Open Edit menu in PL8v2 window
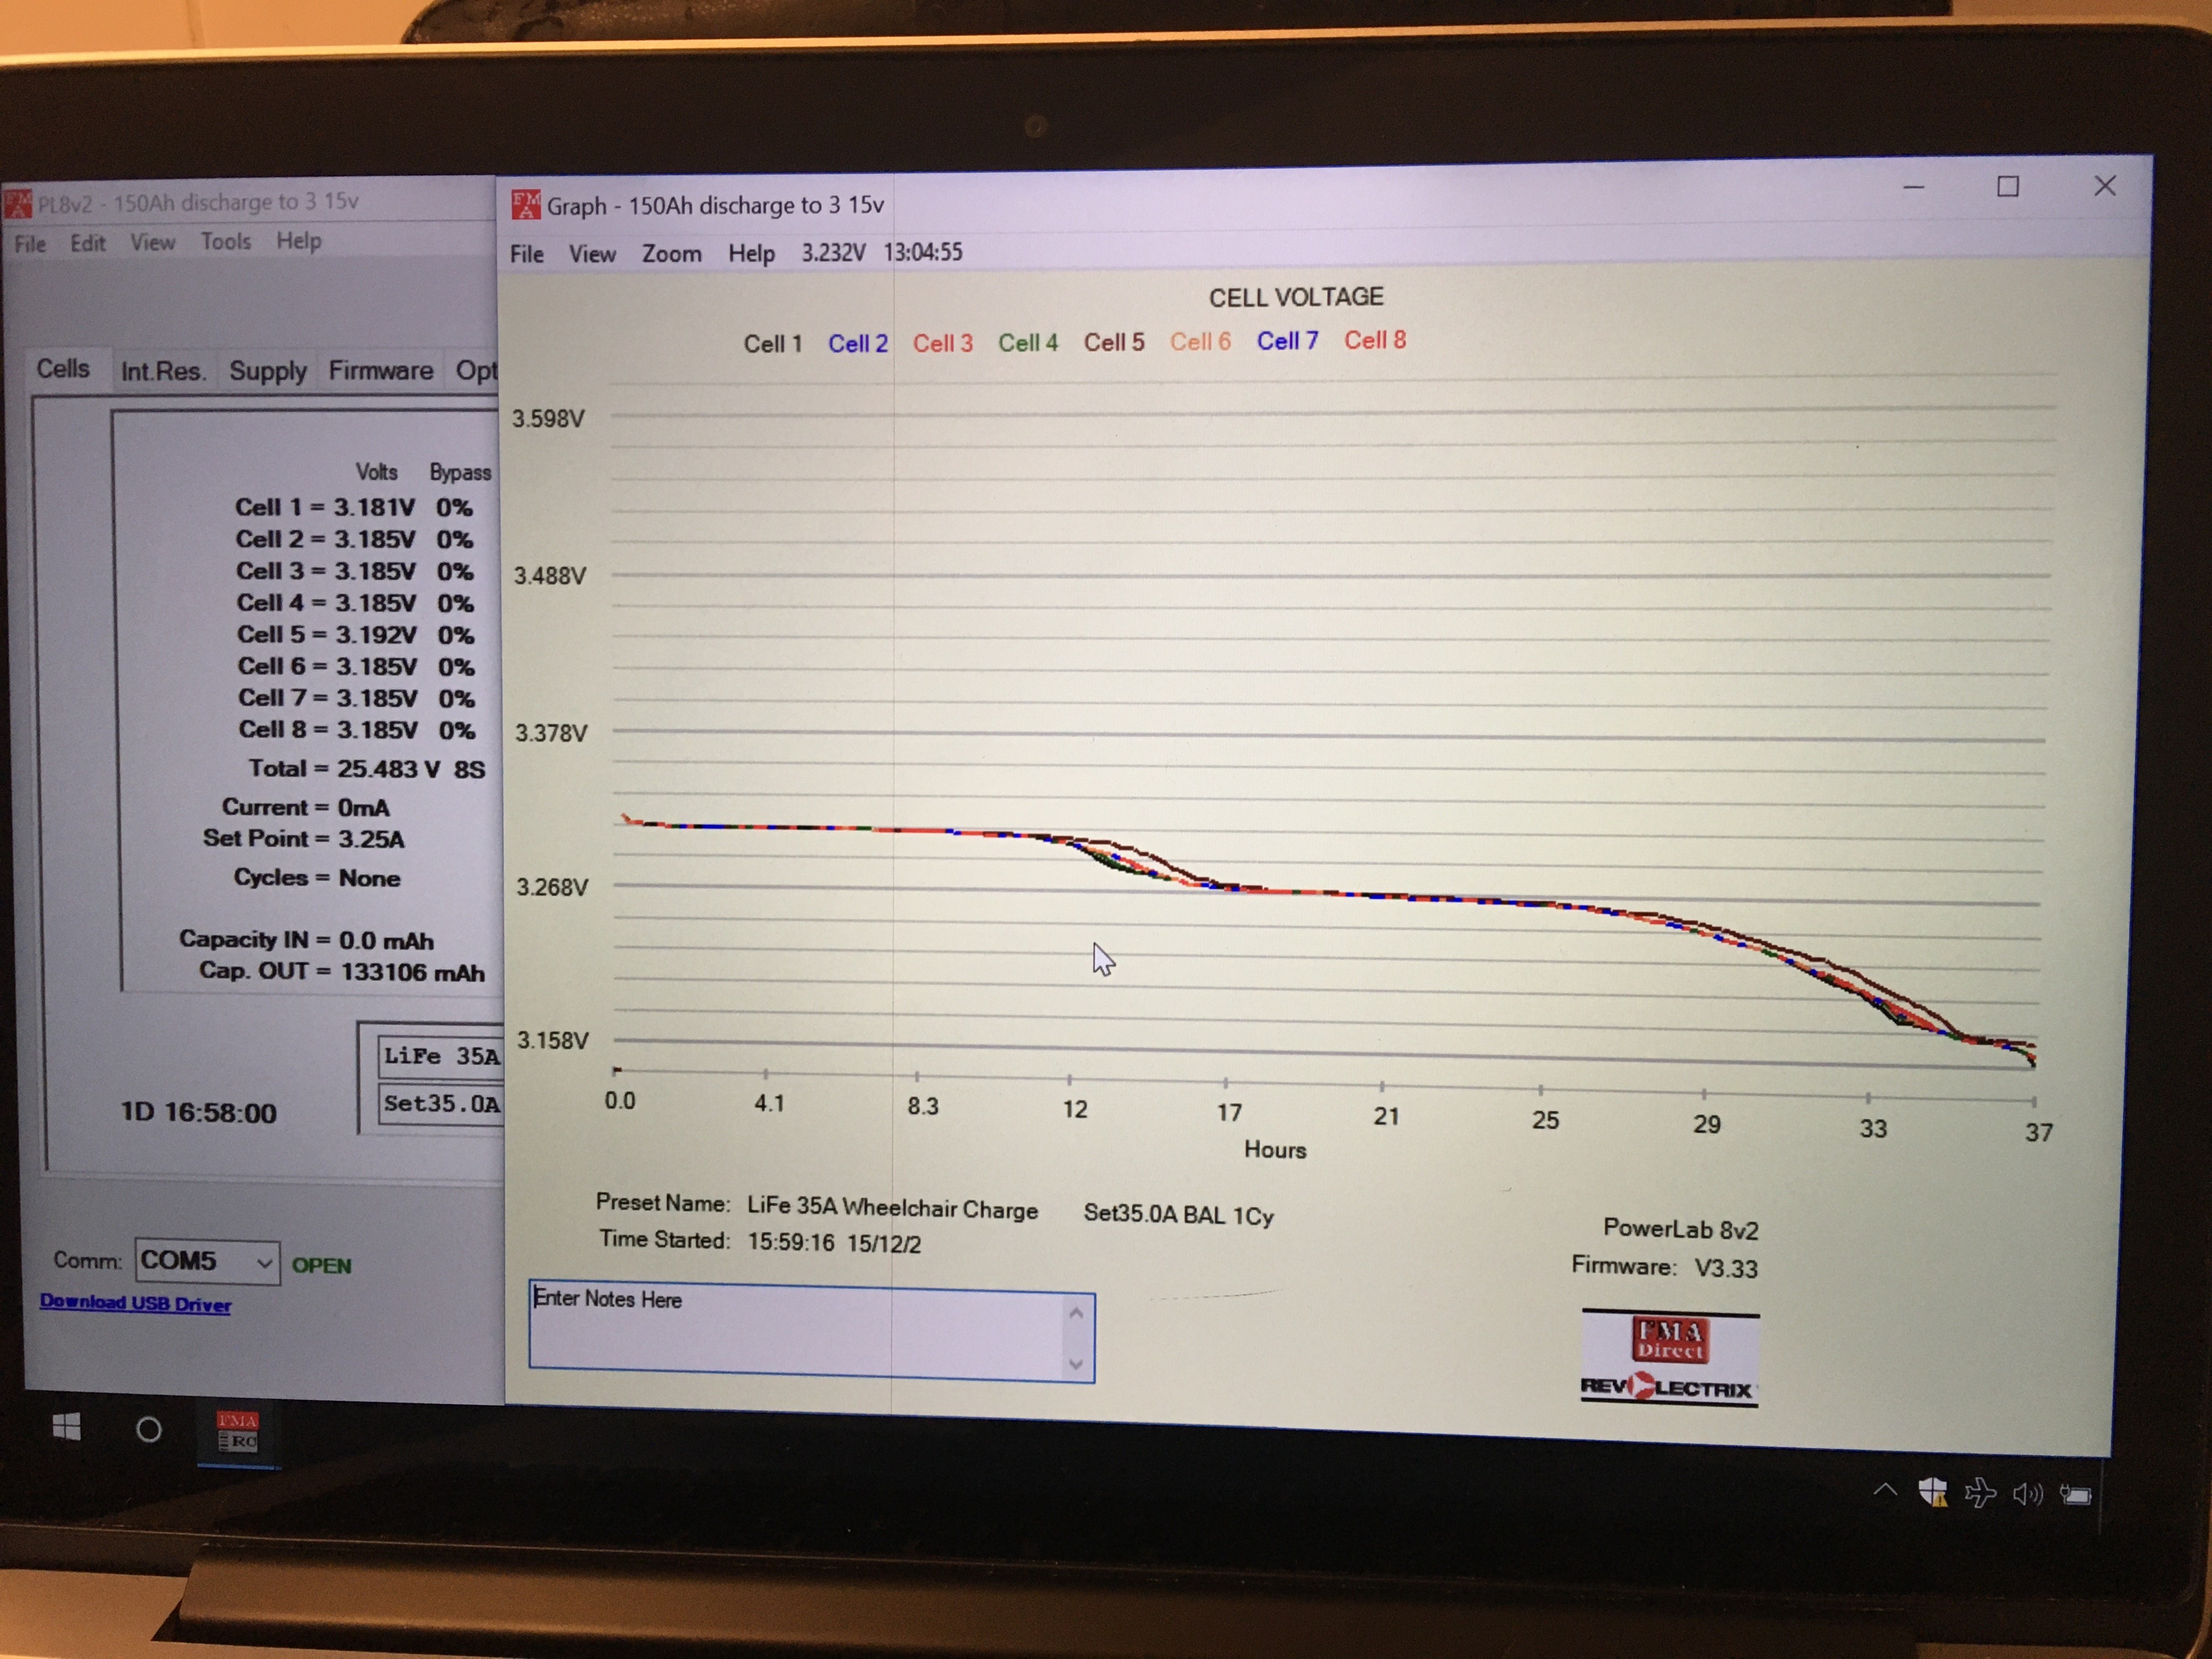 pyautogui.click(x=88, y=242)
